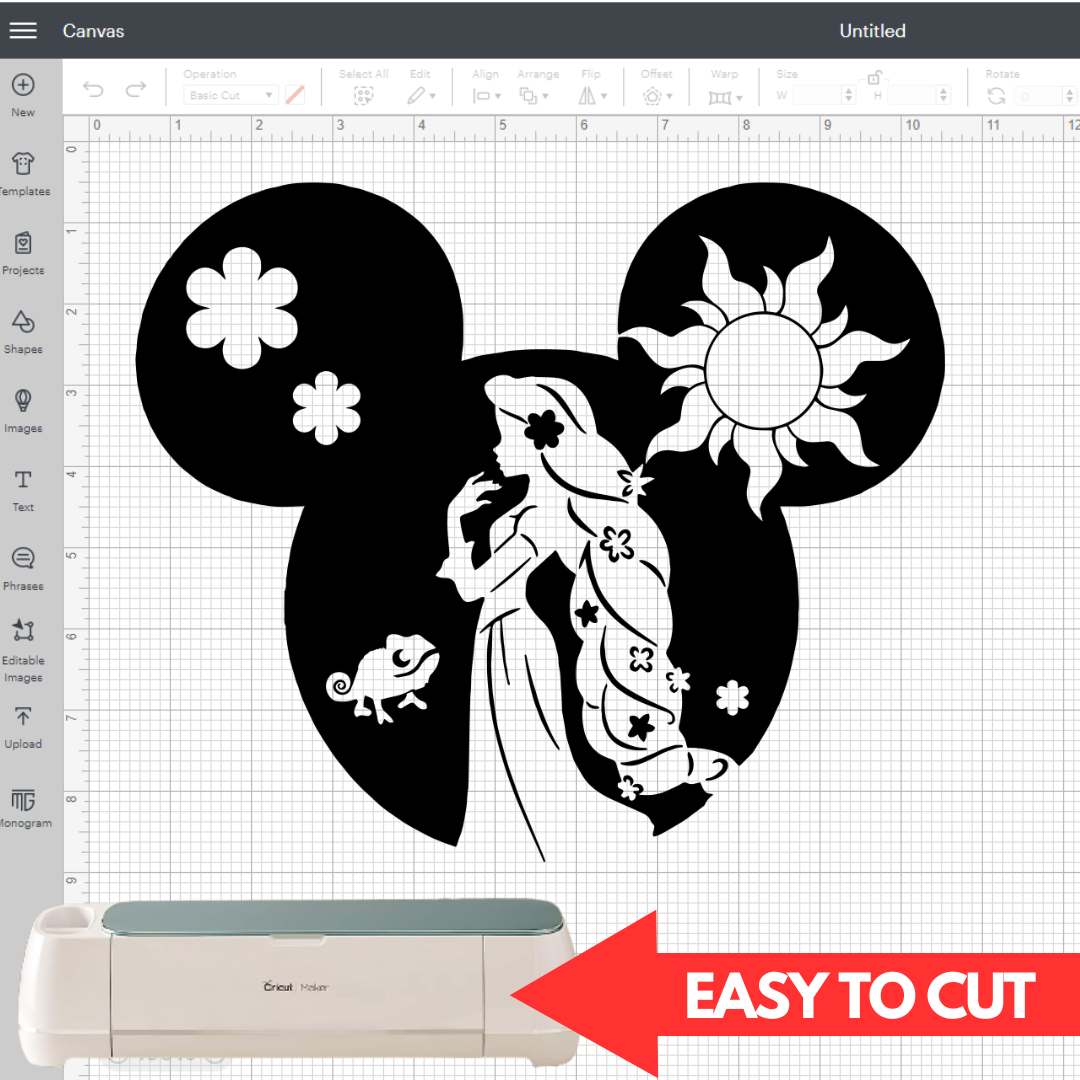Open the hamburger main menu
1080x1080 pixels.
click(23, 30)
